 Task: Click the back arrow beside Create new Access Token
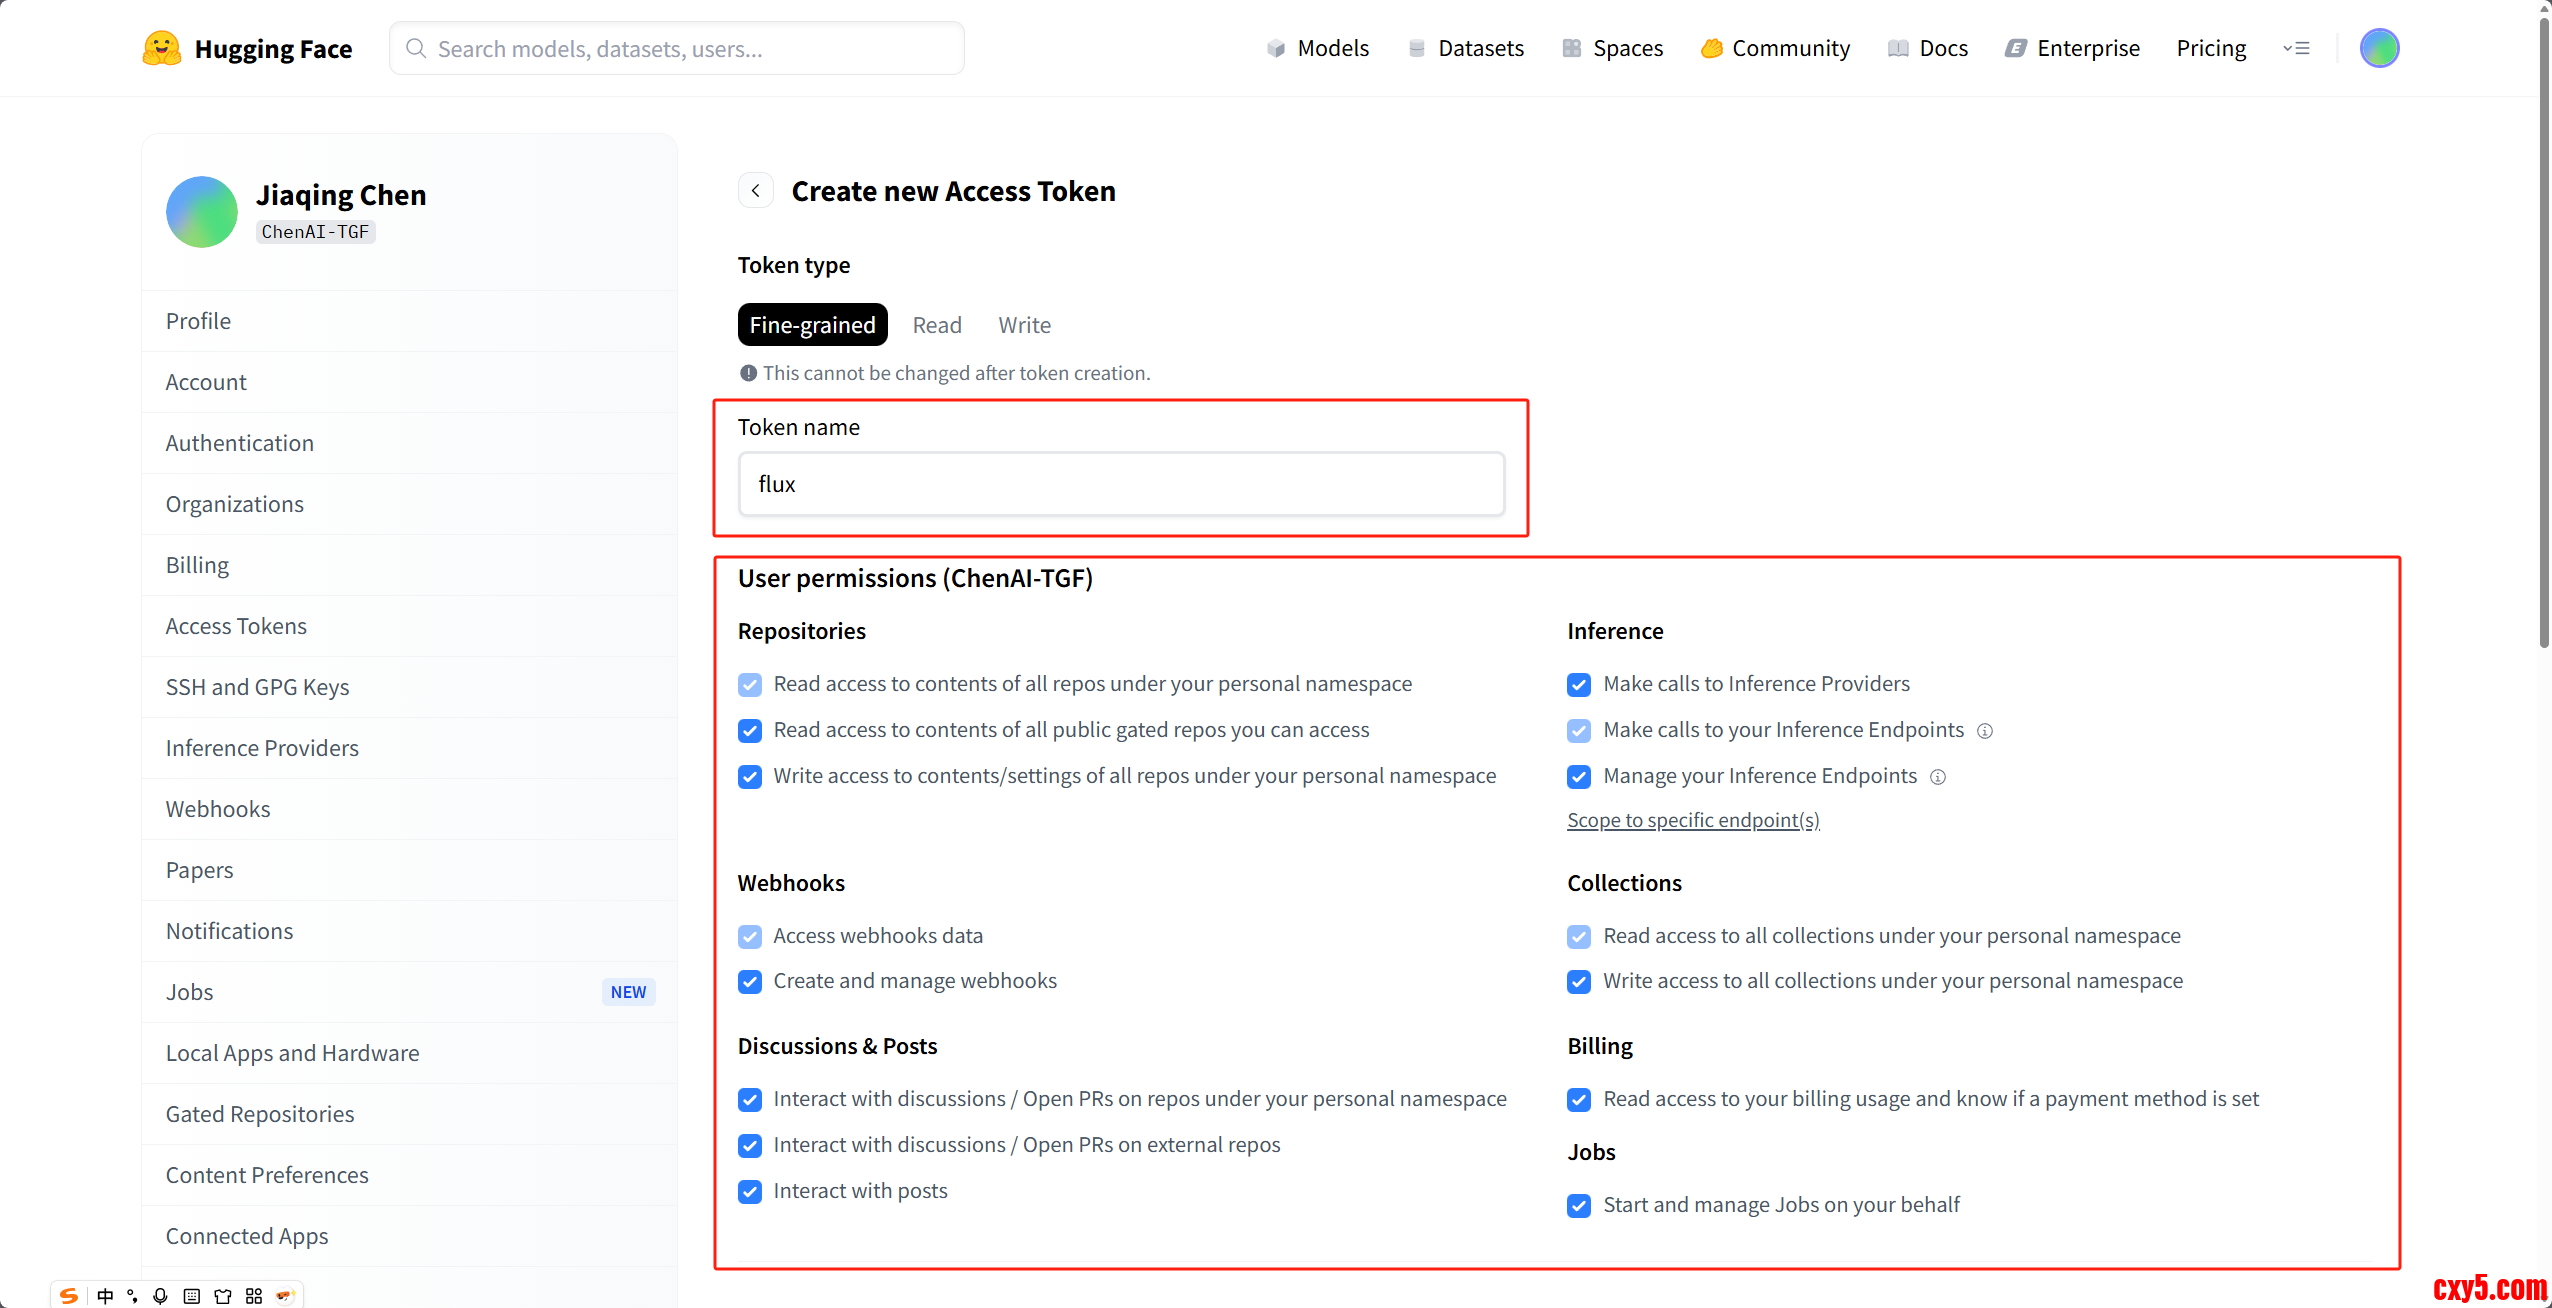(x=756, y=190)
